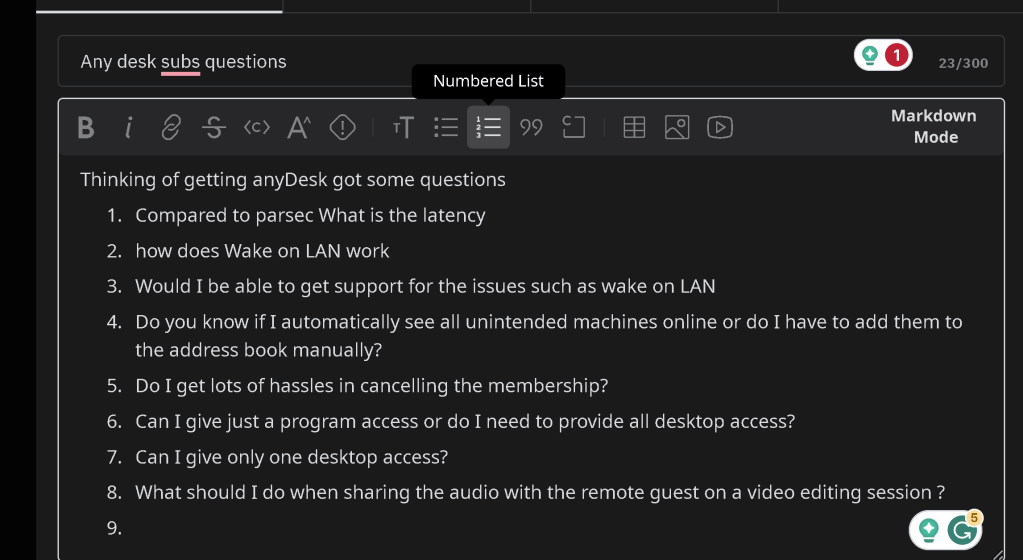The image size is (1023, 560).
Task: Add a video to the post
Action: point(720,127)
